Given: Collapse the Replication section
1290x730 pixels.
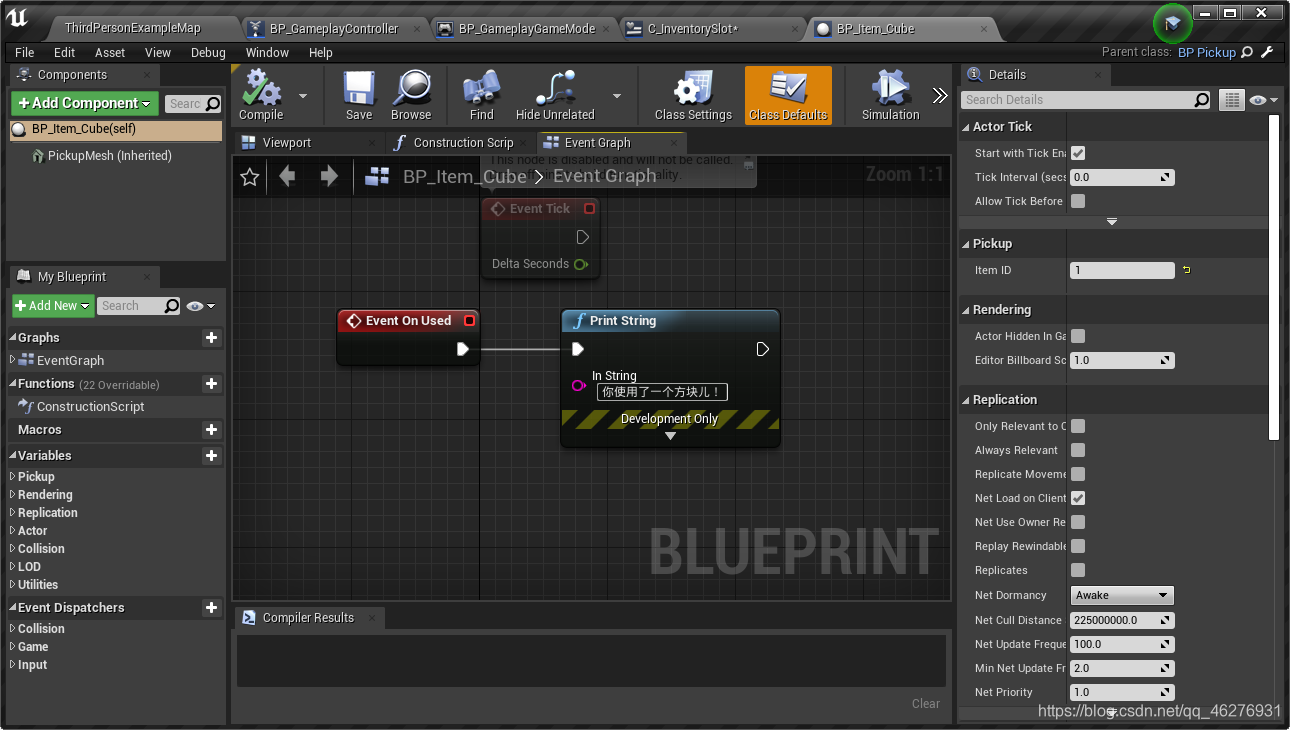Looking at the screenshot, I should 967,400.
